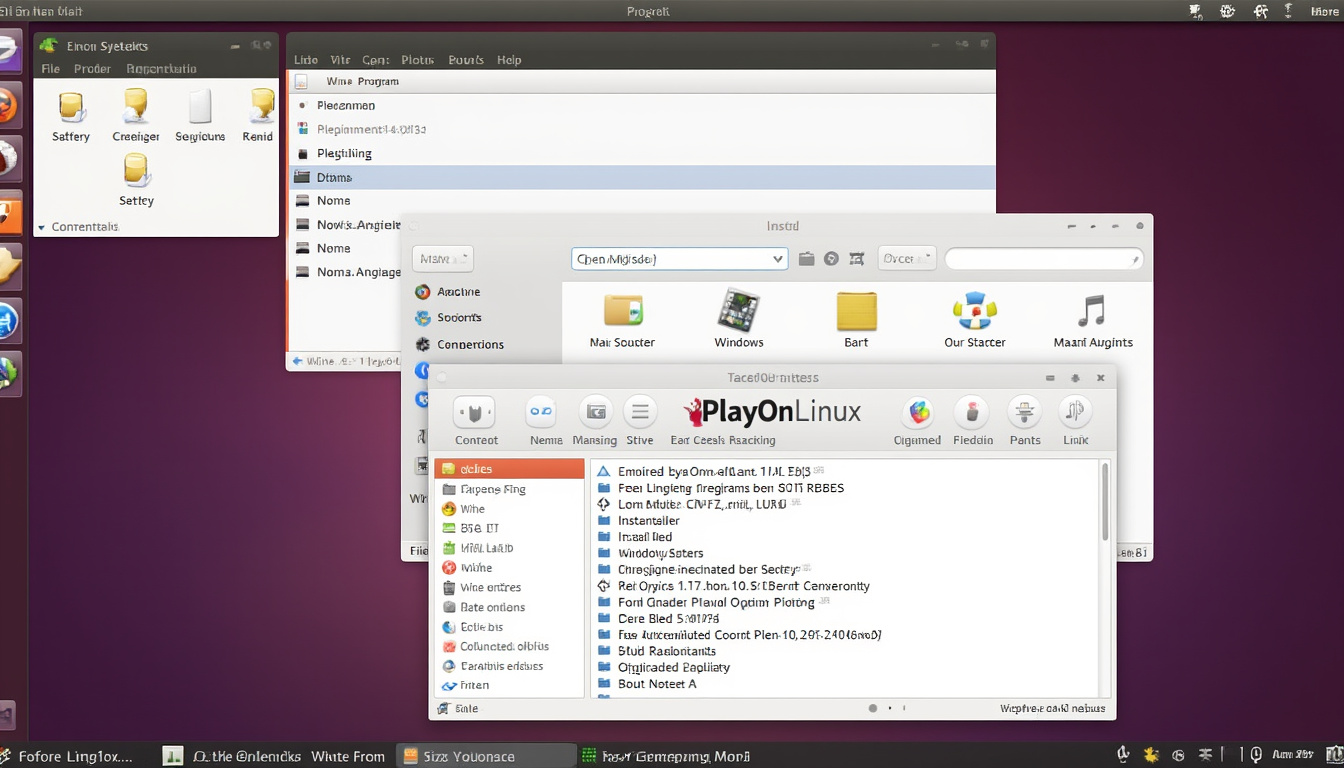Open the Vitr menu in the Wine window
1344x768 pixels.
click(340, 60)
